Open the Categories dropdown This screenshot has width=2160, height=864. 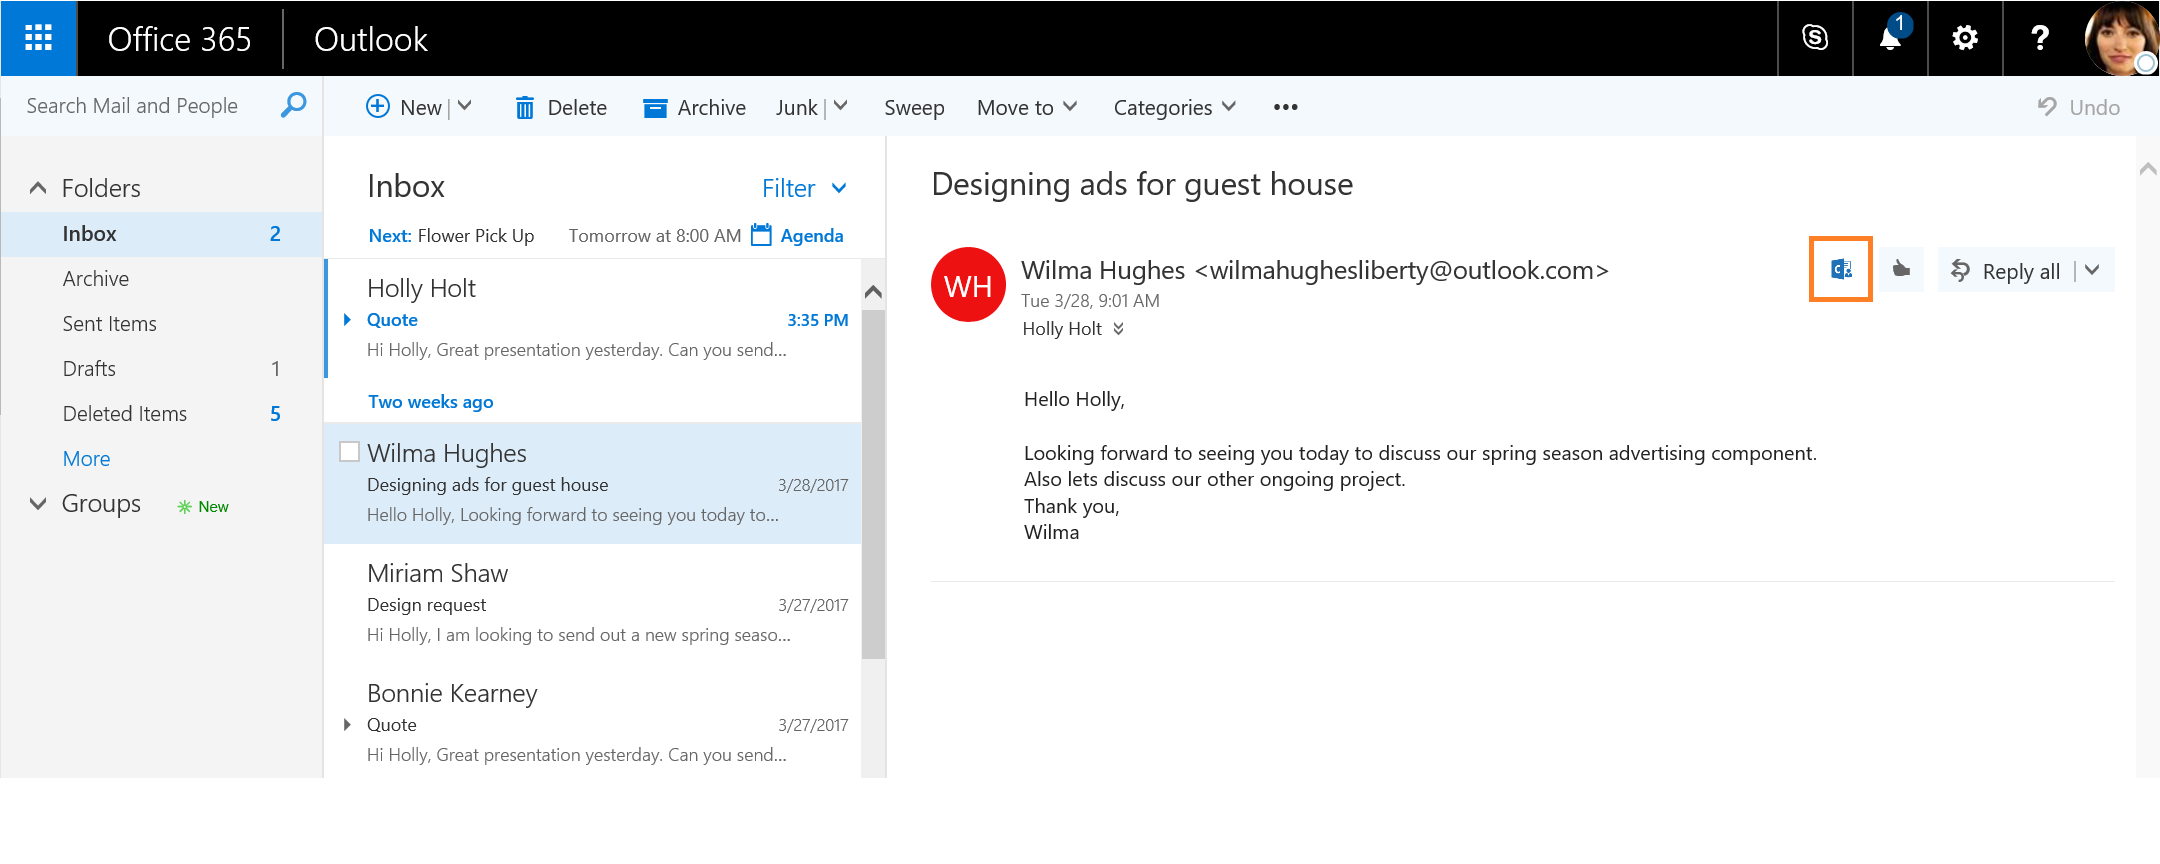coord(1175,107)
